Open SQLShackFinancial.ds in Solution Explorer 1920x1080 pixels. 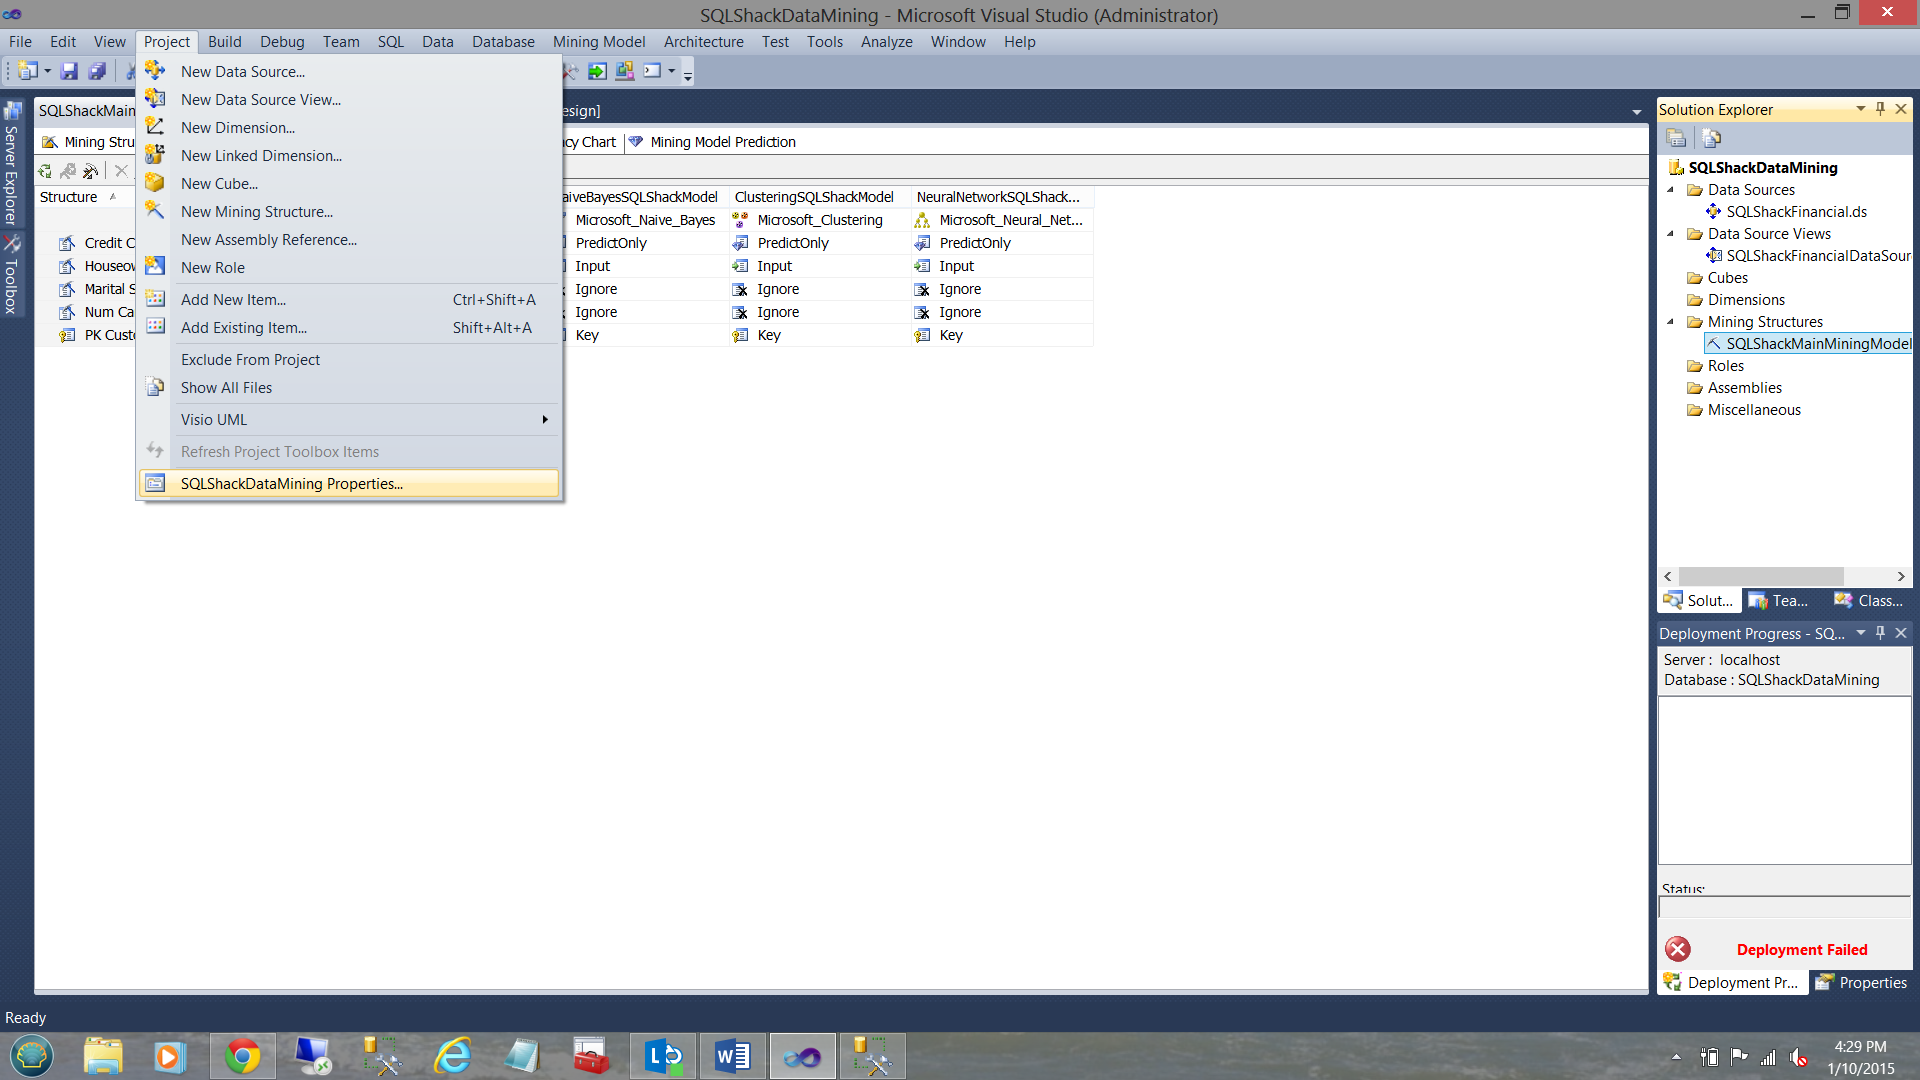[1796, 212]
